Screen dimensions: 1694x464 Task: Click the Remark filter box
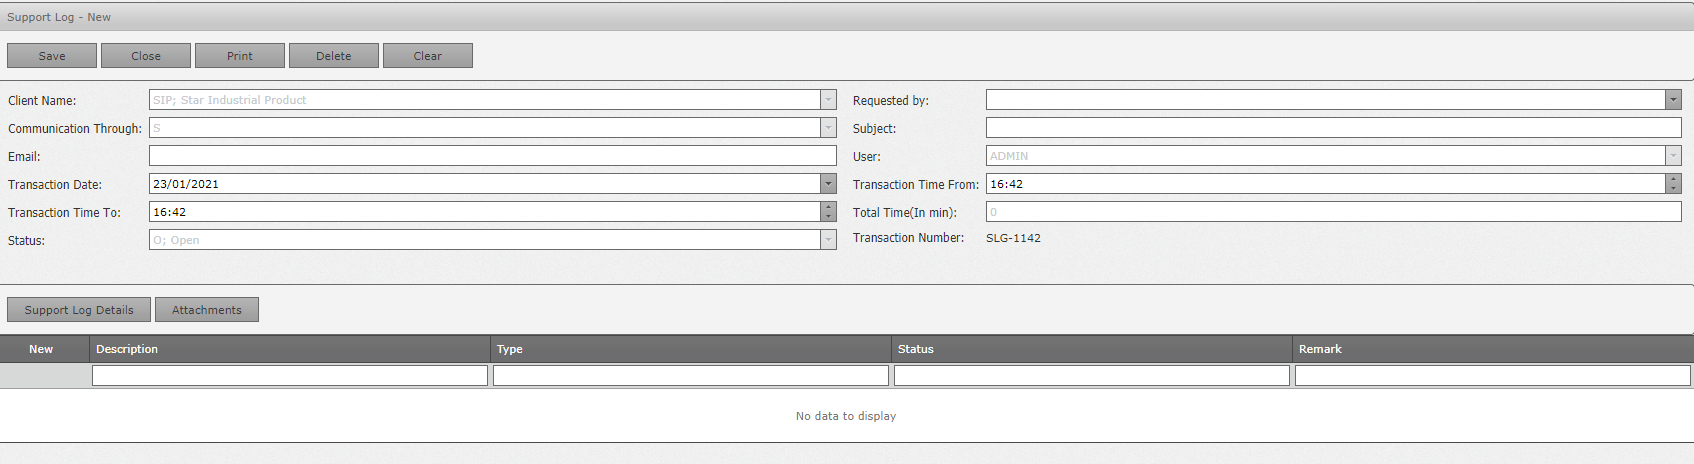[1493, 375]
